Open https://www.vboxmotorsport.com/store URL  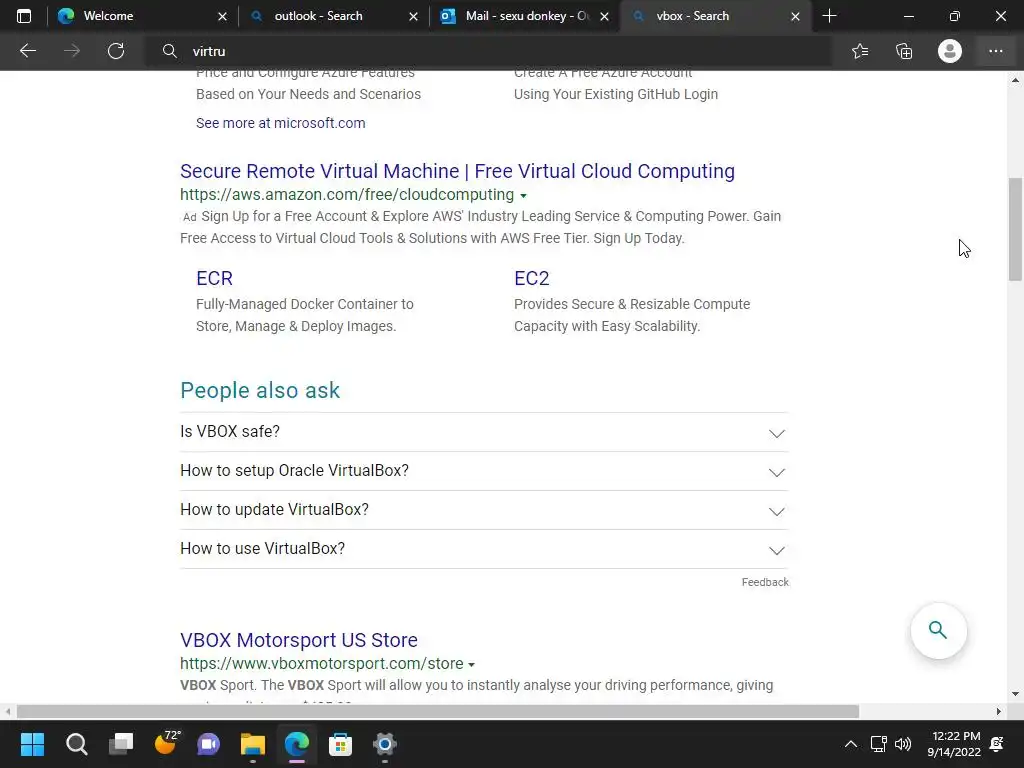(321, 664)
